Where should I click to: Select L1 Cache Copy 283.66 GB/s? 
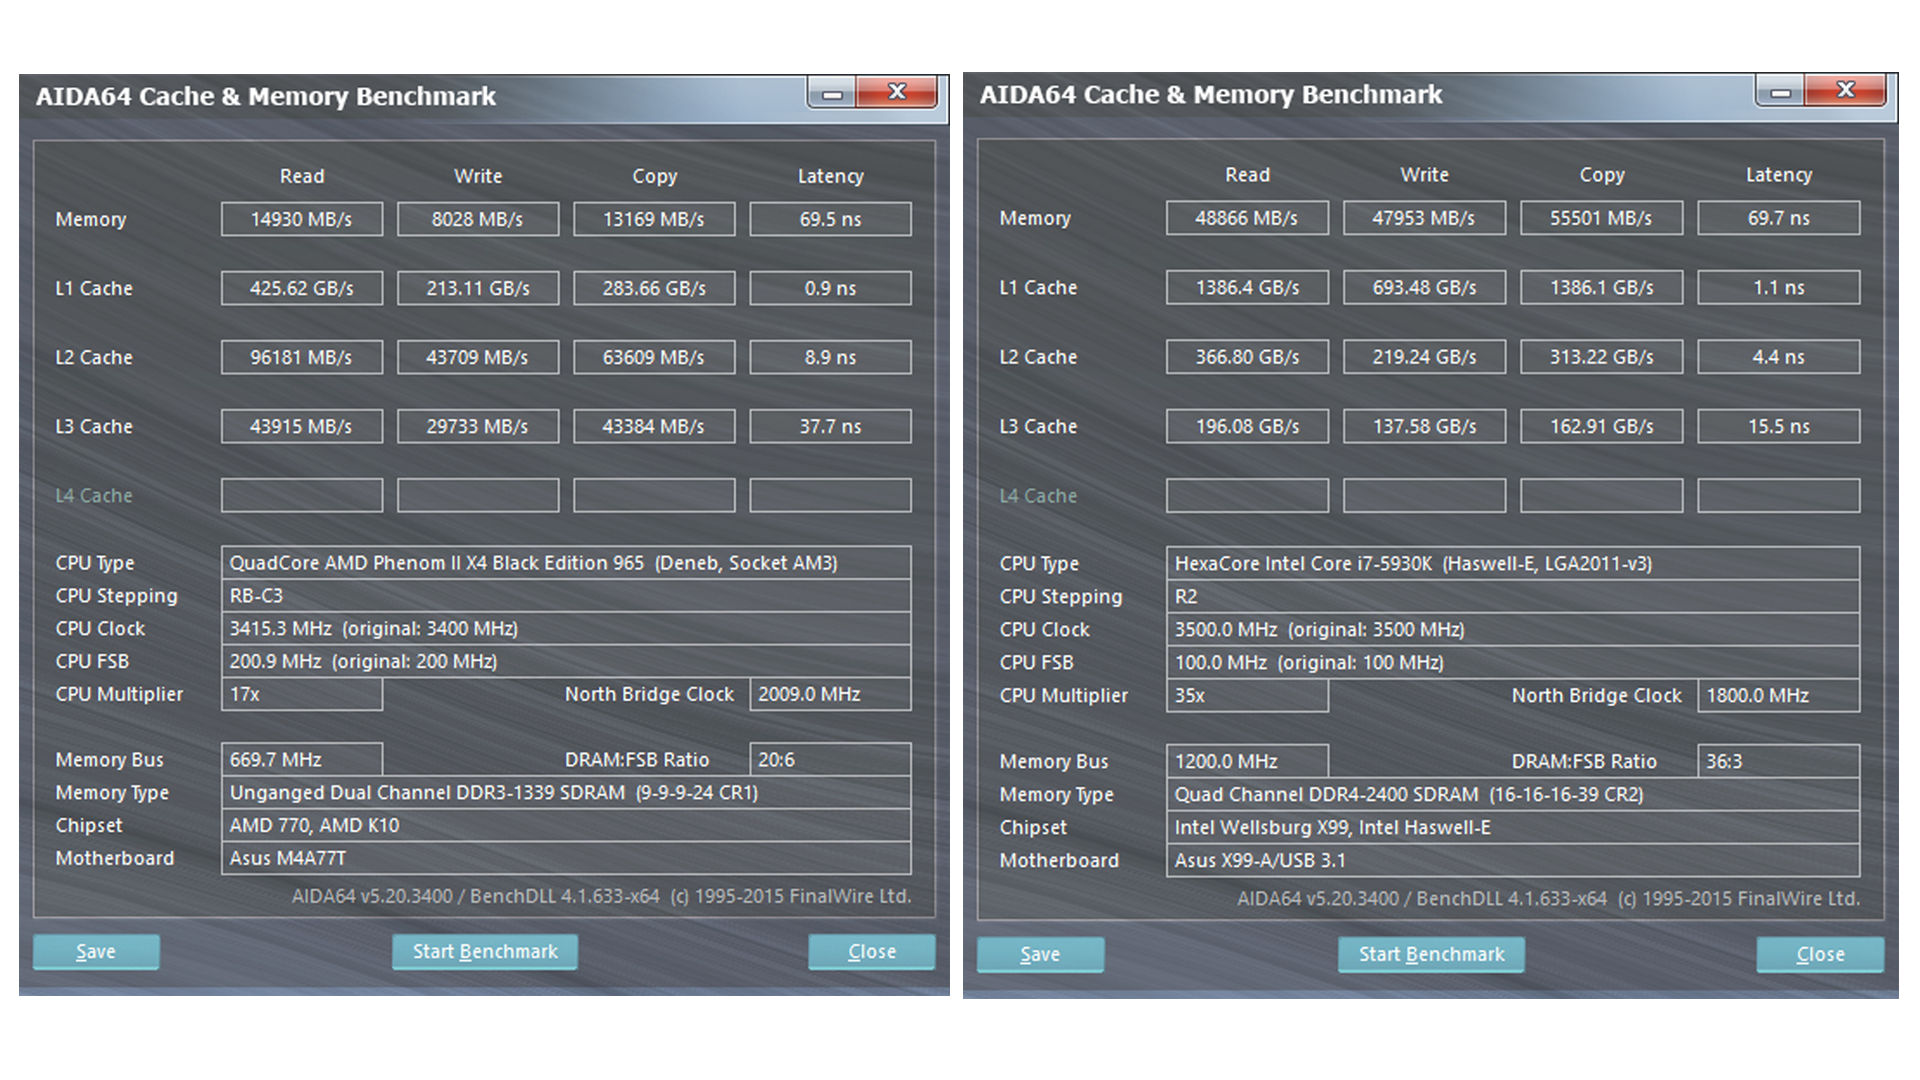654,288
